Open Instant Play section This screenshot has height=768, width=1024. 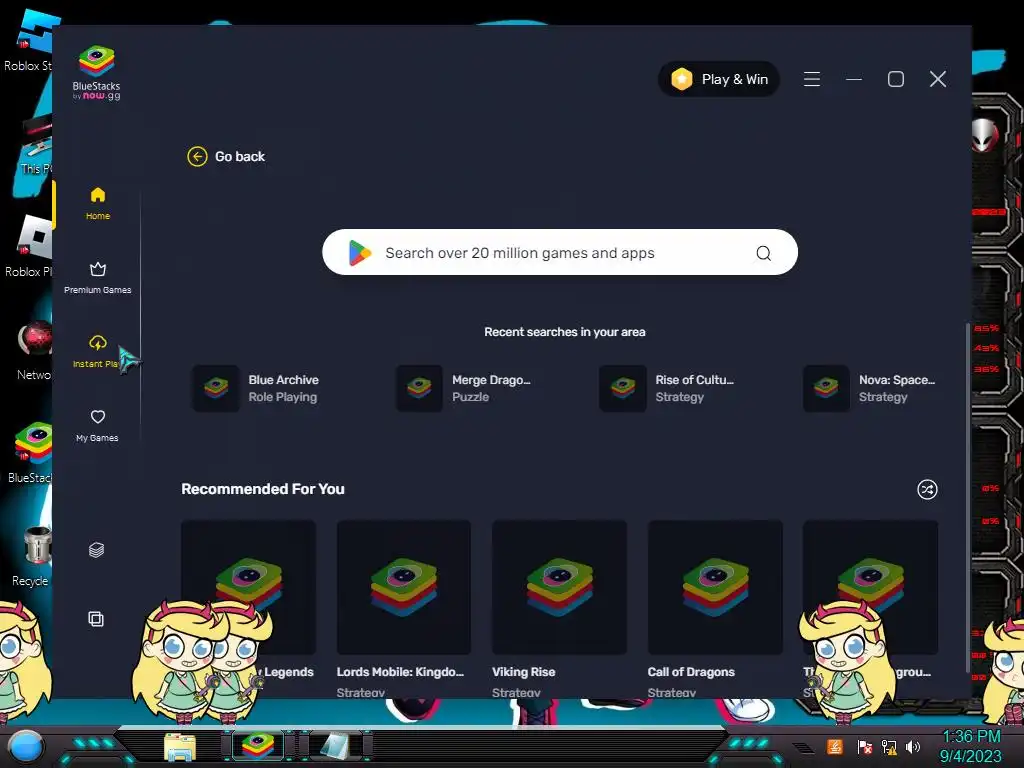coord(97,351)
